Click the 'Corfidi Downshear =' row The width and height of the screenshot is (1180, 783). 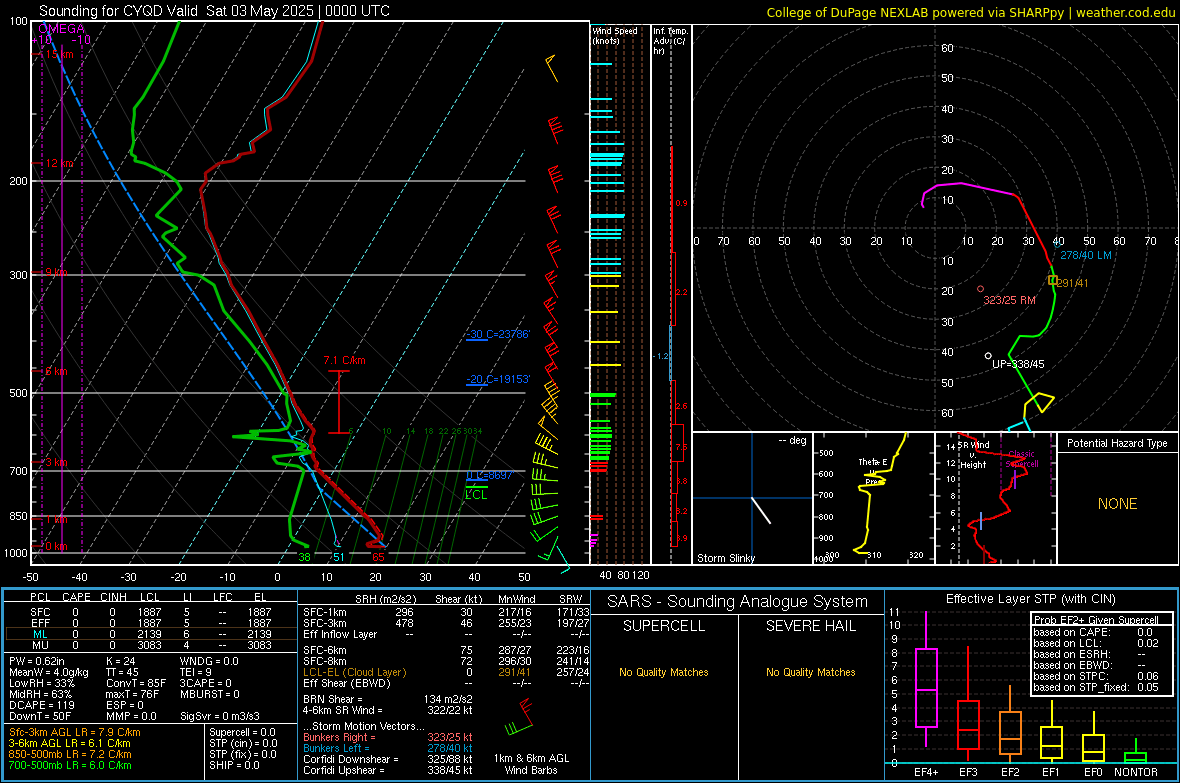[388, 759]
